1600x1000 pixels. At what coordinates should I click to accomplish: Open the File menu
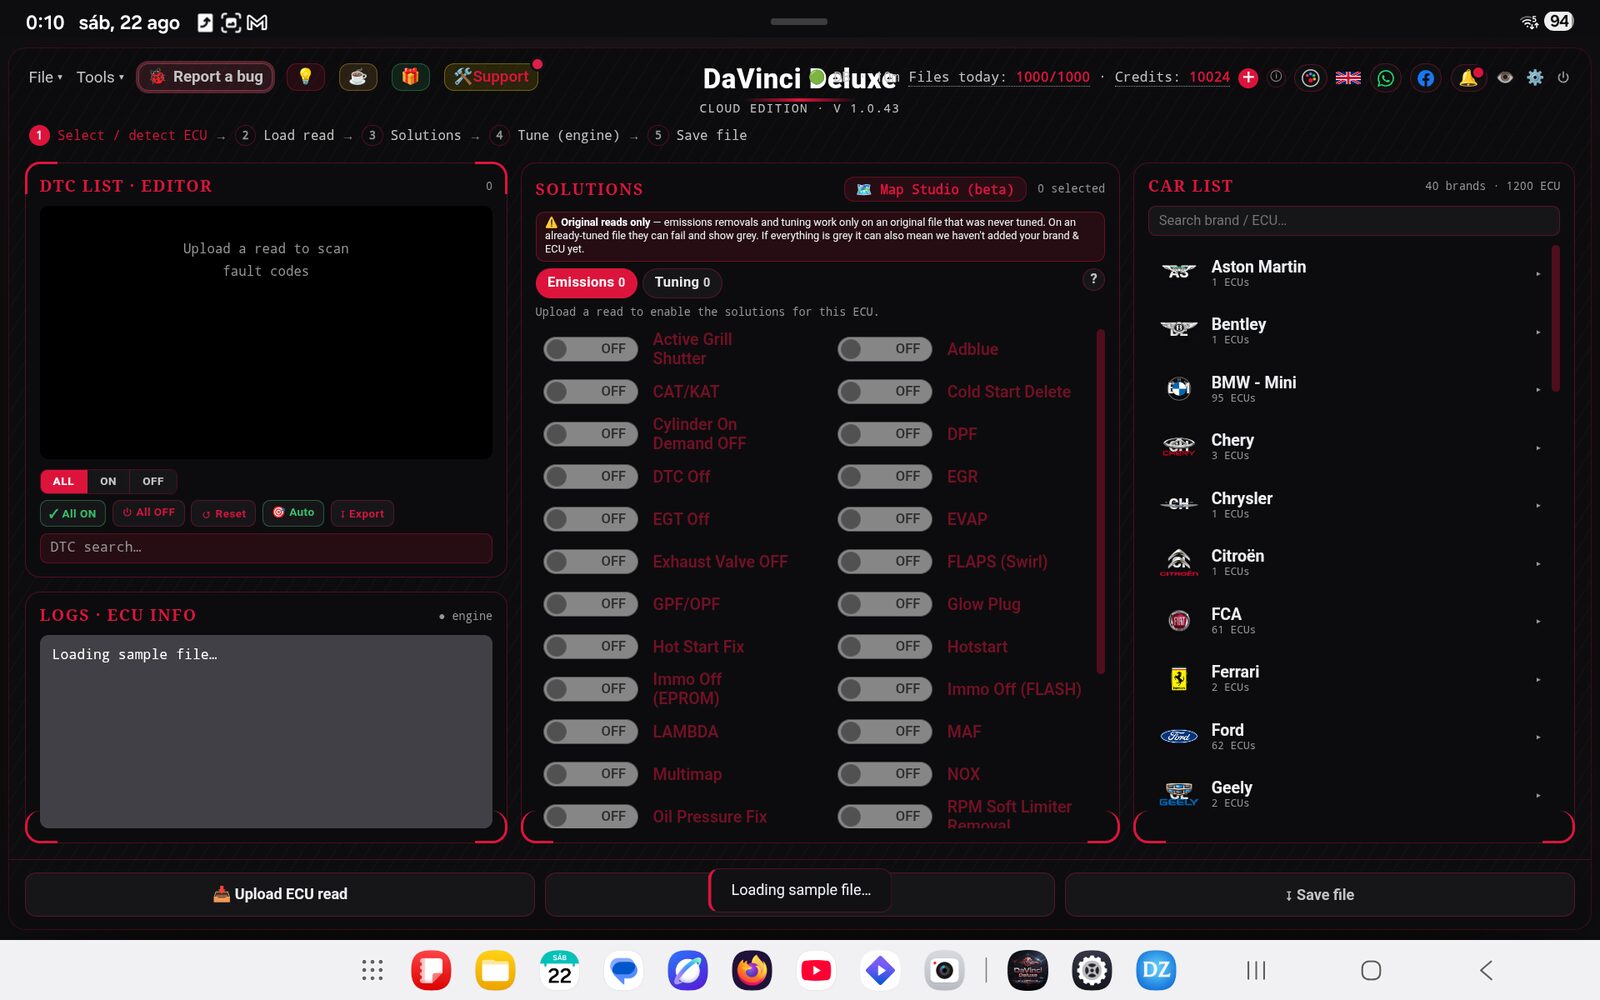pyautogui.click(x=45, y=77)
